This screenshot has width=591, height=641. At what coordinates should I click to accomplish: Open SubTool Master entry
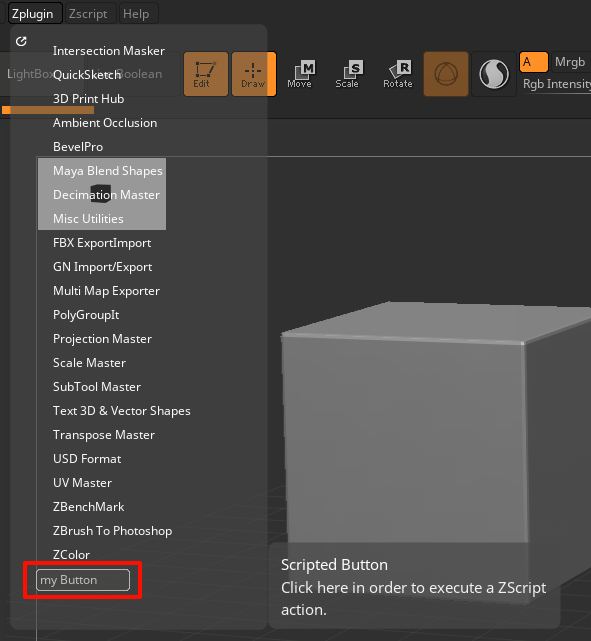tap(96, 387)
